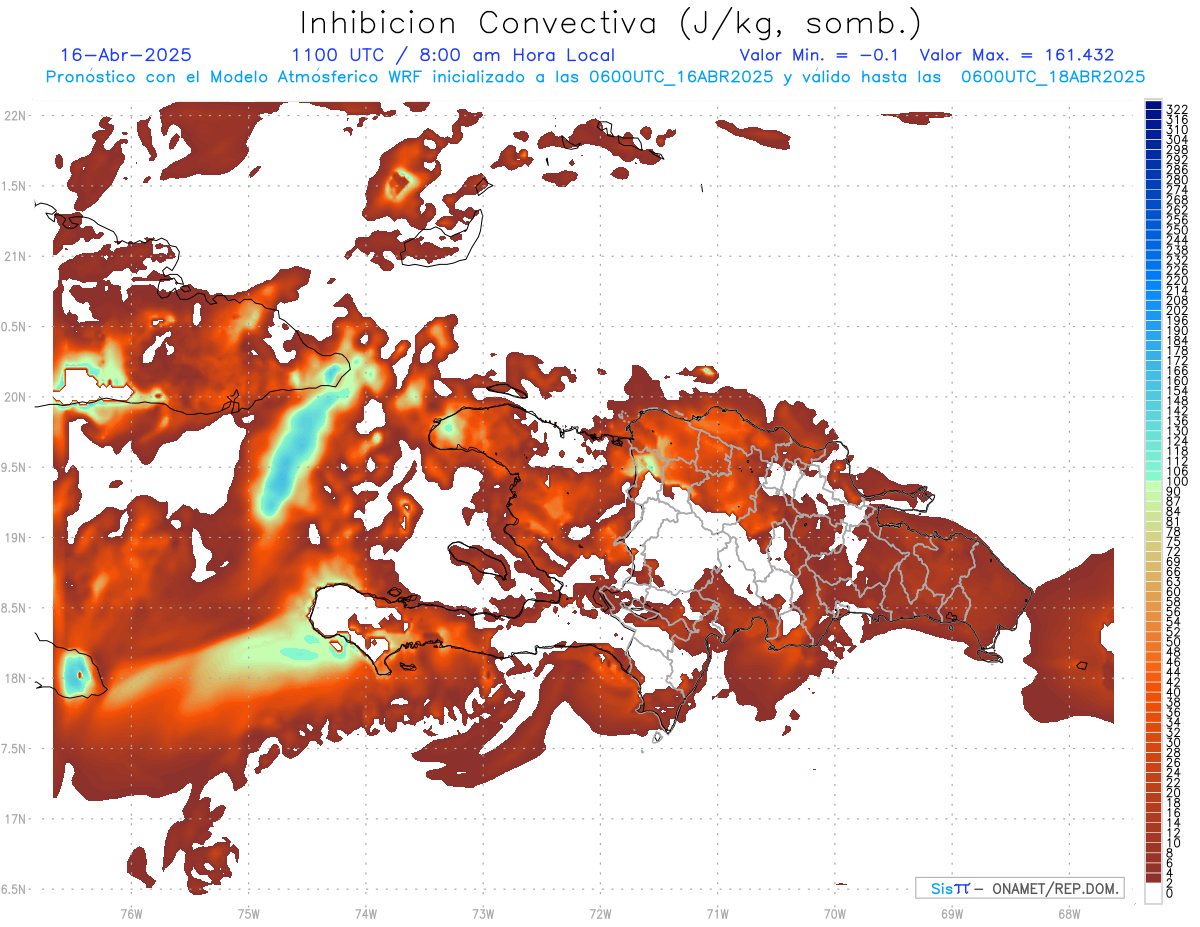Click the "21N" latitude label
Image resolution: width=1200 pixels, height=927 pixels.
coord(15,257)
